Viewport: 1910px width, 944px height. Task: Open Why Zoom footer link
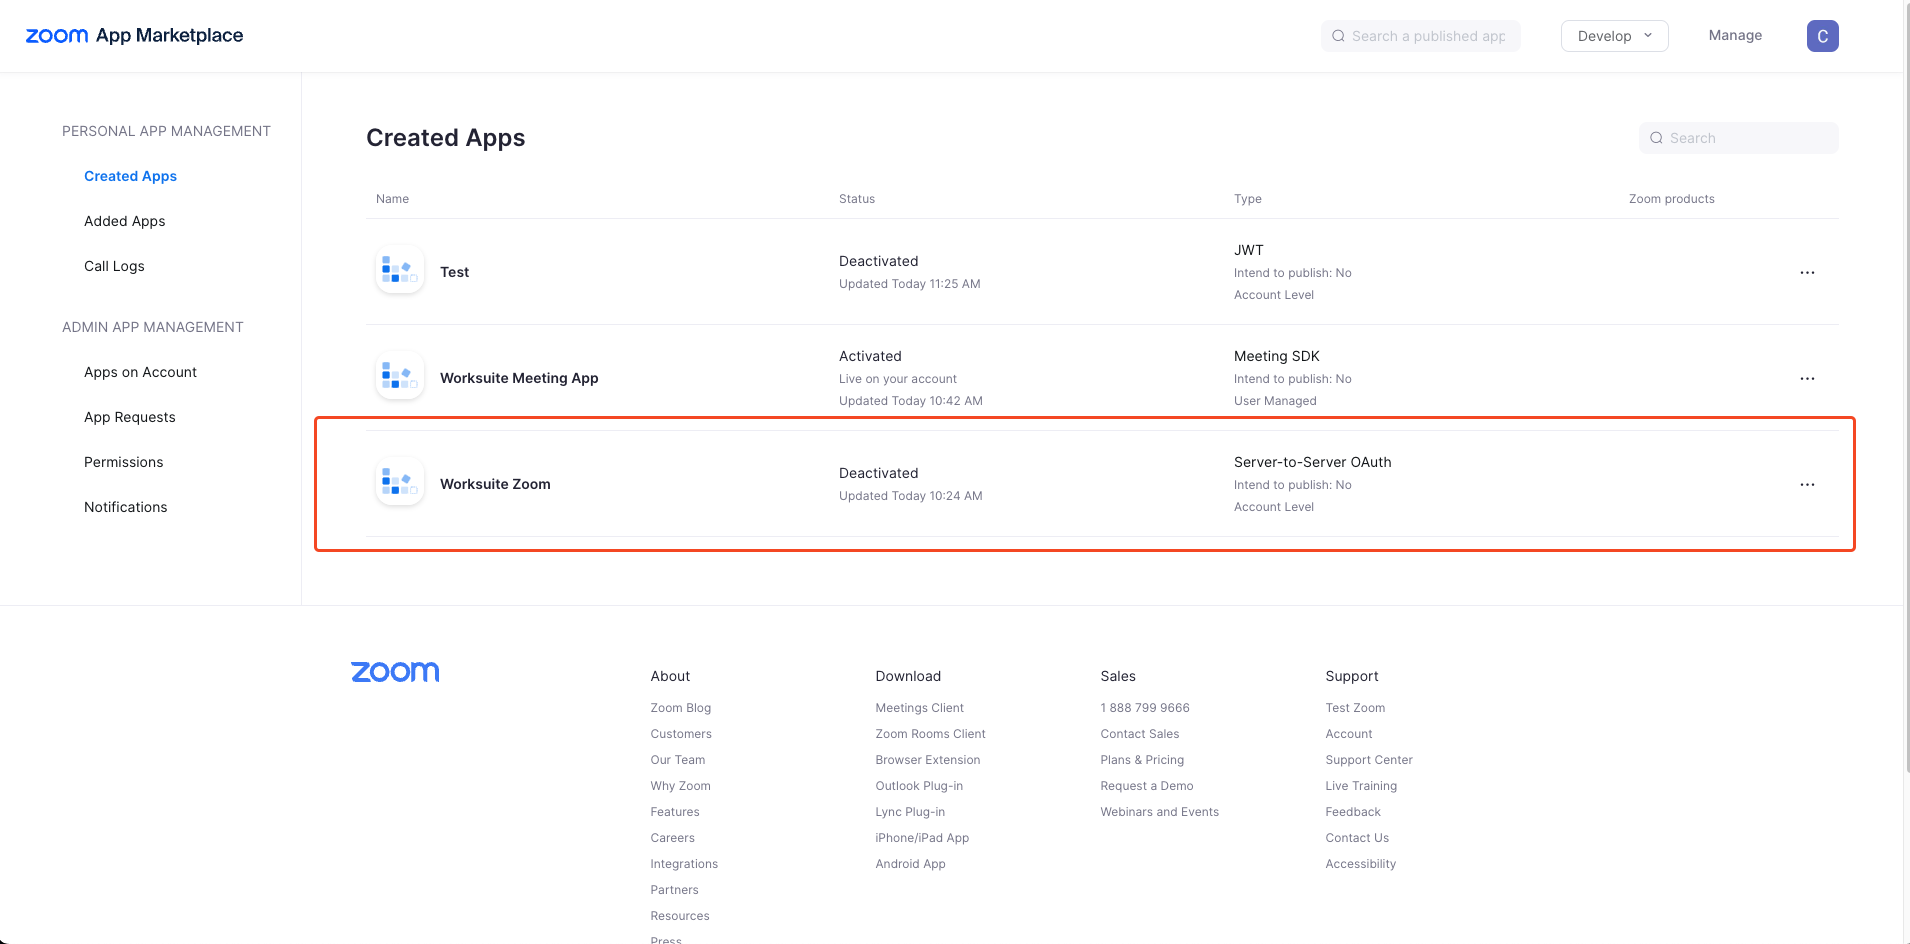[680, 786]
